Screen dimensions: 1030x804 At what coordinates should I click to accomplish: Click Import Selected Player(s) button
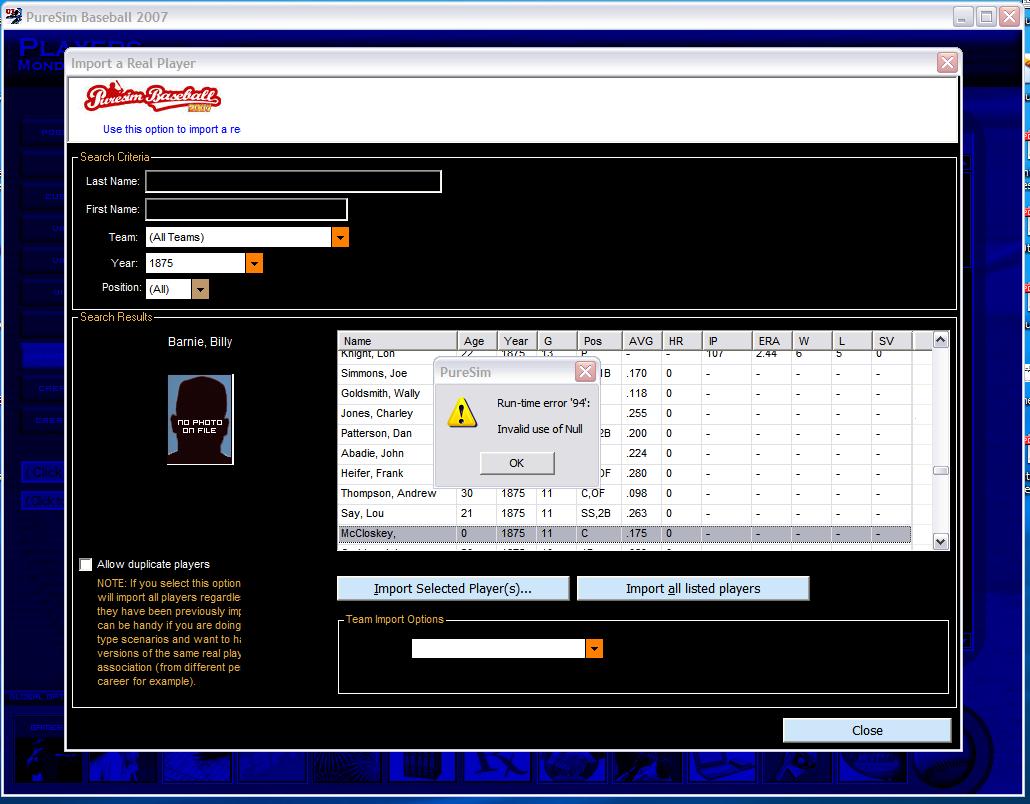[x=453, y=589]
